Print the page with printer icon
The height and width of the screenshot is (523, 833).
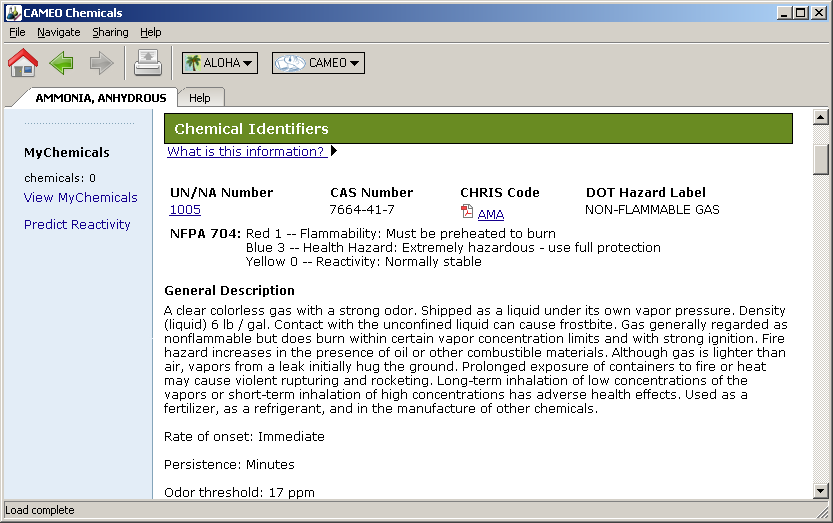(148, 63)
